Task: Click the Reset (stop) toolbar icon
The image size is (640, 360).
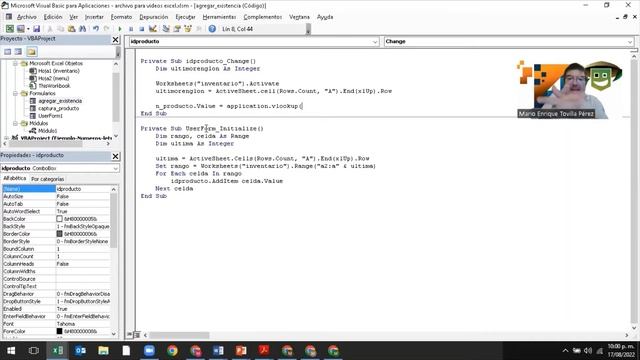Action: coord(141,29)
